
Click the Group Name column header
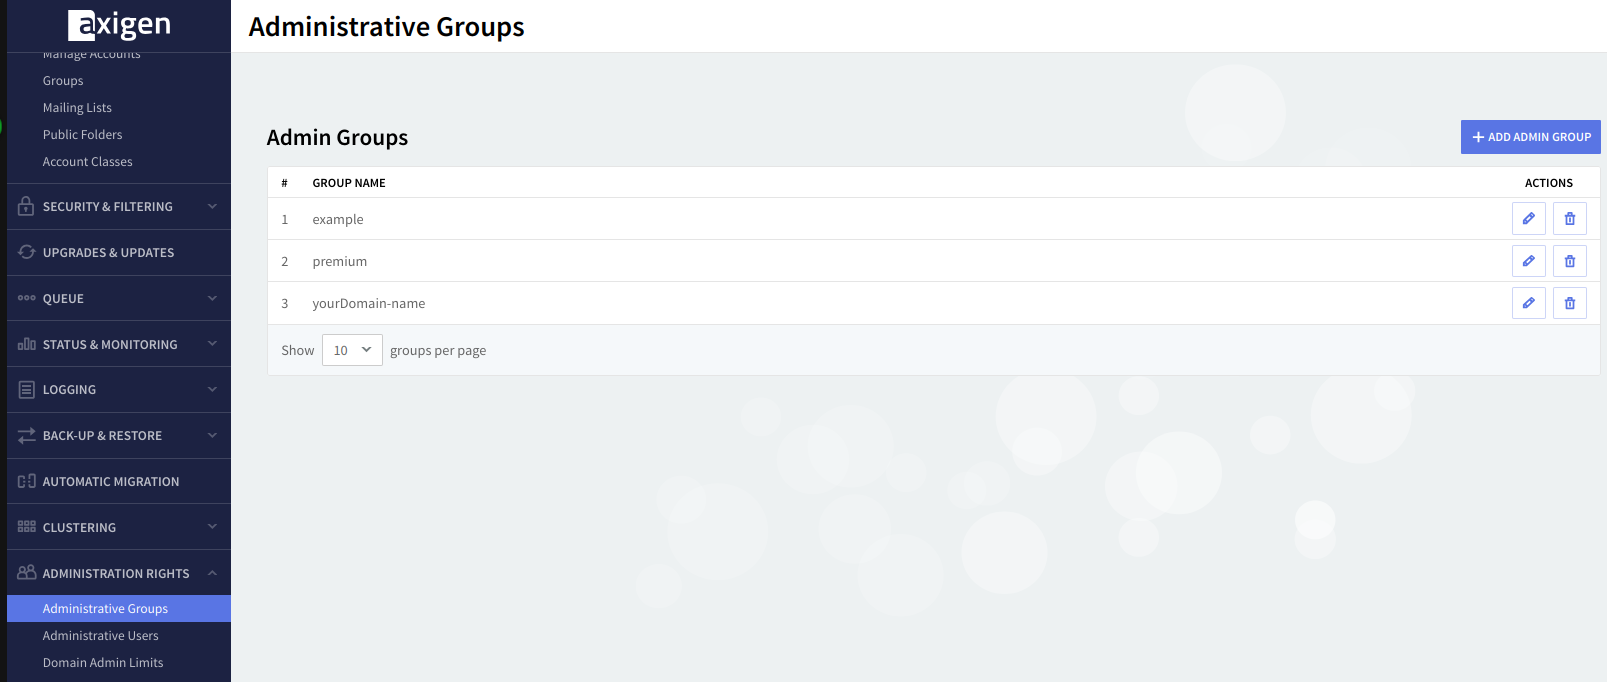pyautogui.click(x=349, y=183)
